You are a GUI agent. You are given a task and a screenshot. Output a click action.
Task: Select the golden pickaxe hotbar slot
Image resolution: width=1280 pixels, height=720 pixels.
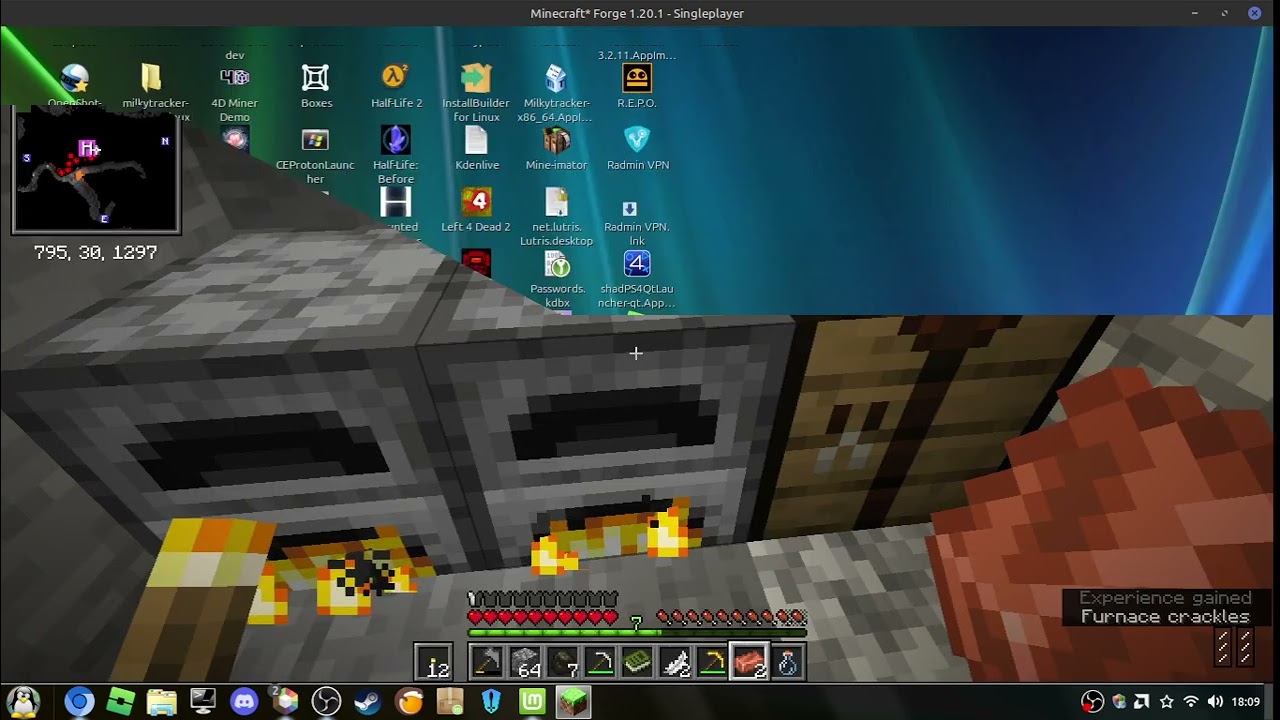pyautogui.click(x=712, y=662)
